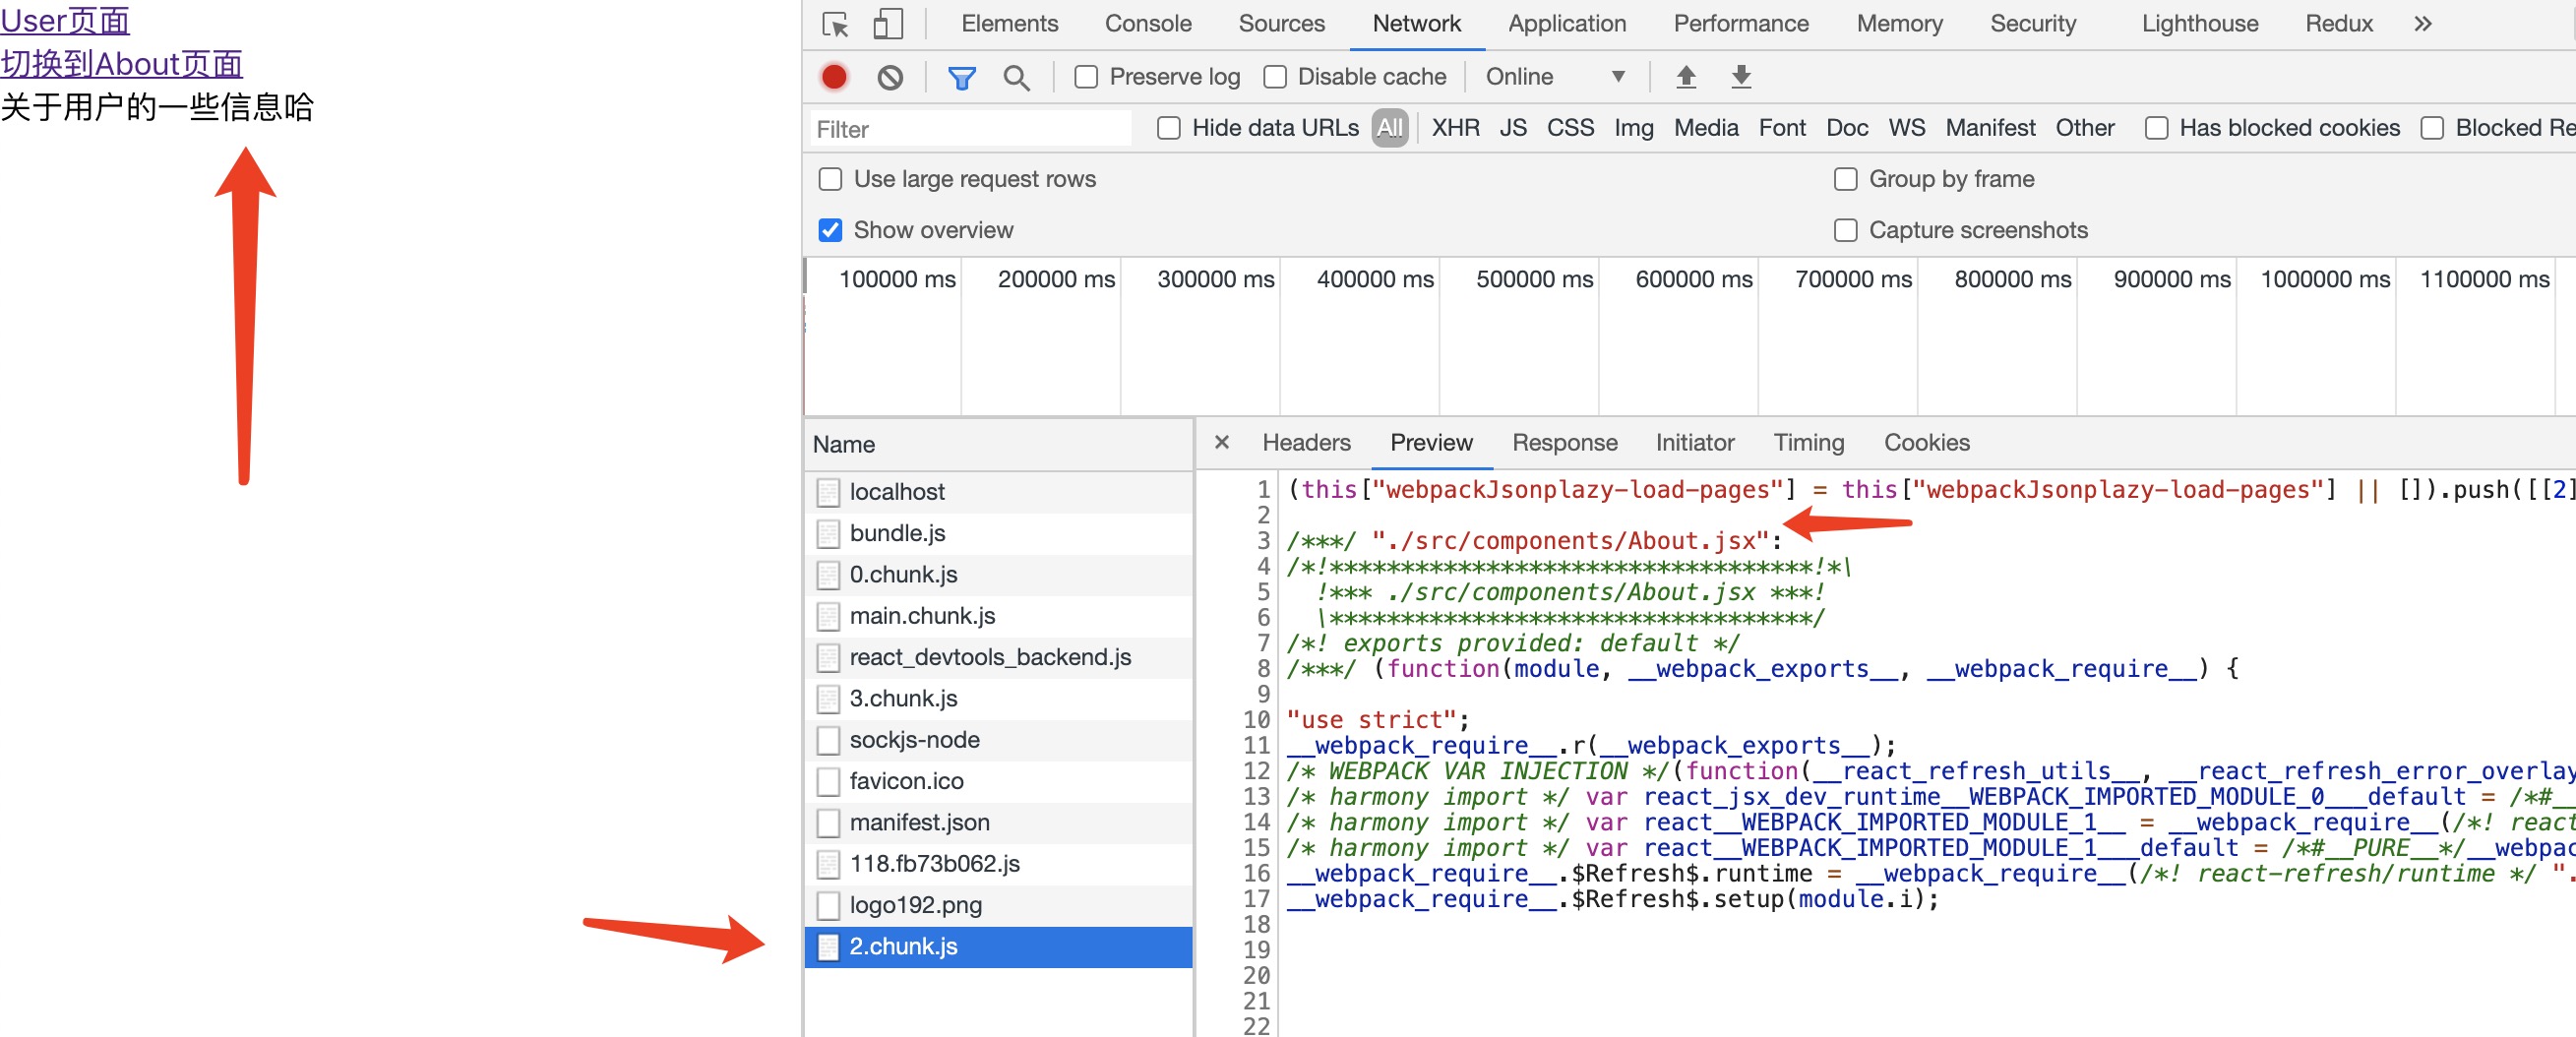Open the User页面 link

(65, 20)
